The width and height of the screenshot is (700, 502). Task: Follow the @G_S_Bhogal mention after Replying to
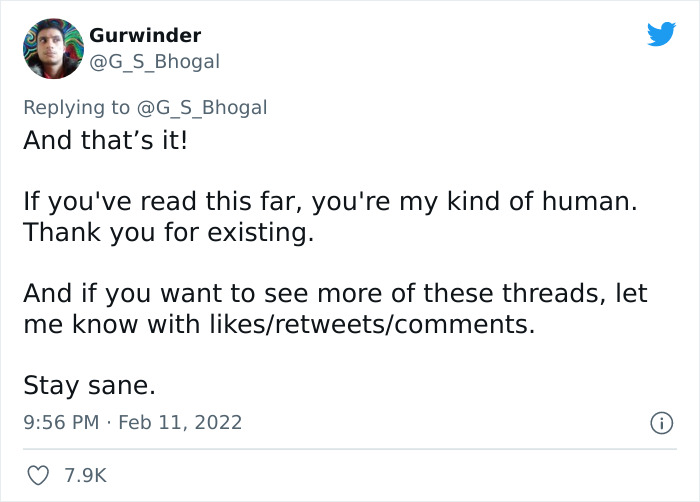pyautogui.click(x=207, y=107)
